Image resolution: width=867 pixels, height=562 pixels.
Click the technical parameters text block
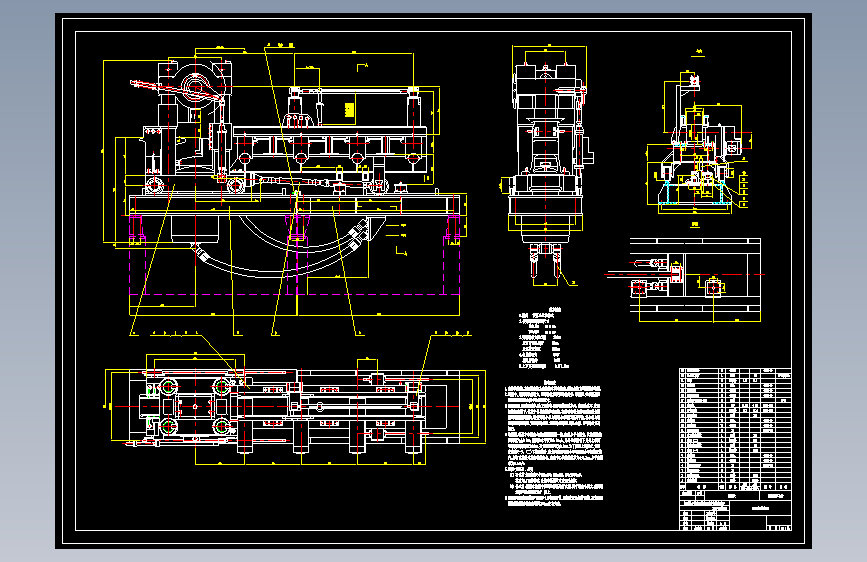544,337
